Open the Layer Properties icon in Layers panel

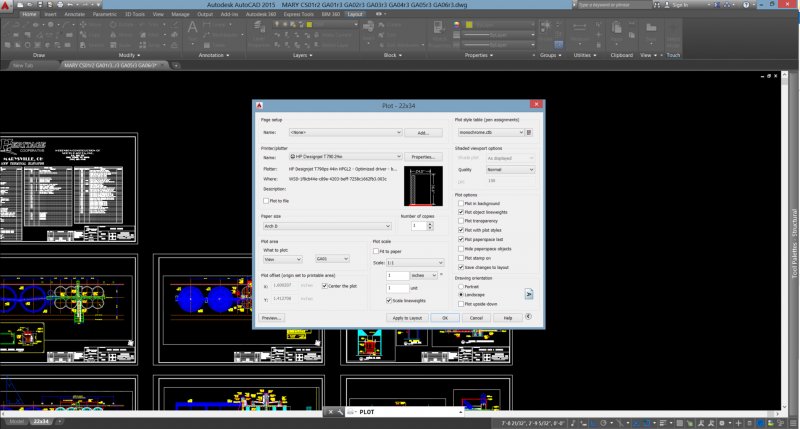coord(259,28)
